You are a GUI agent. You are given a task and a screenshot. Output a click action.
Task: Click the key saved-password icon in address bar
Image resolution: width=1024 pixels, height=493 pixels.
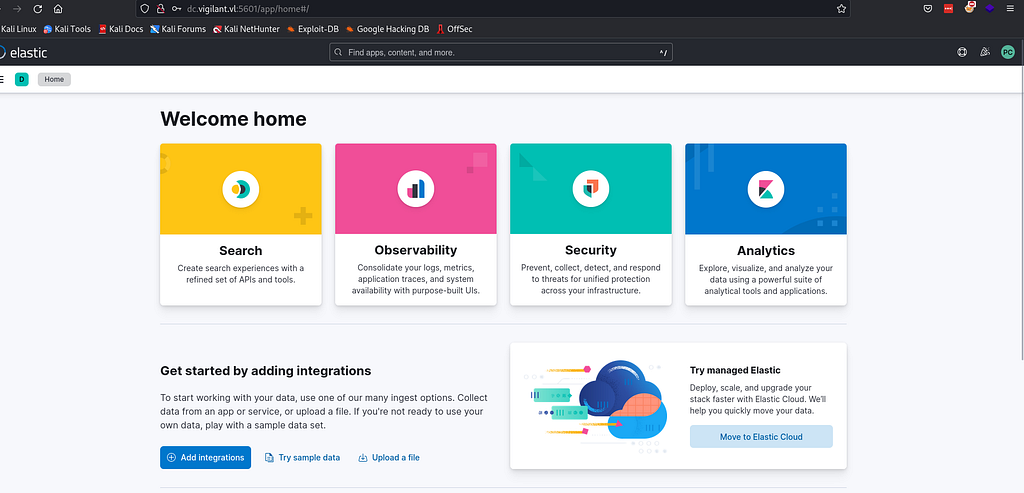[177, 8]
